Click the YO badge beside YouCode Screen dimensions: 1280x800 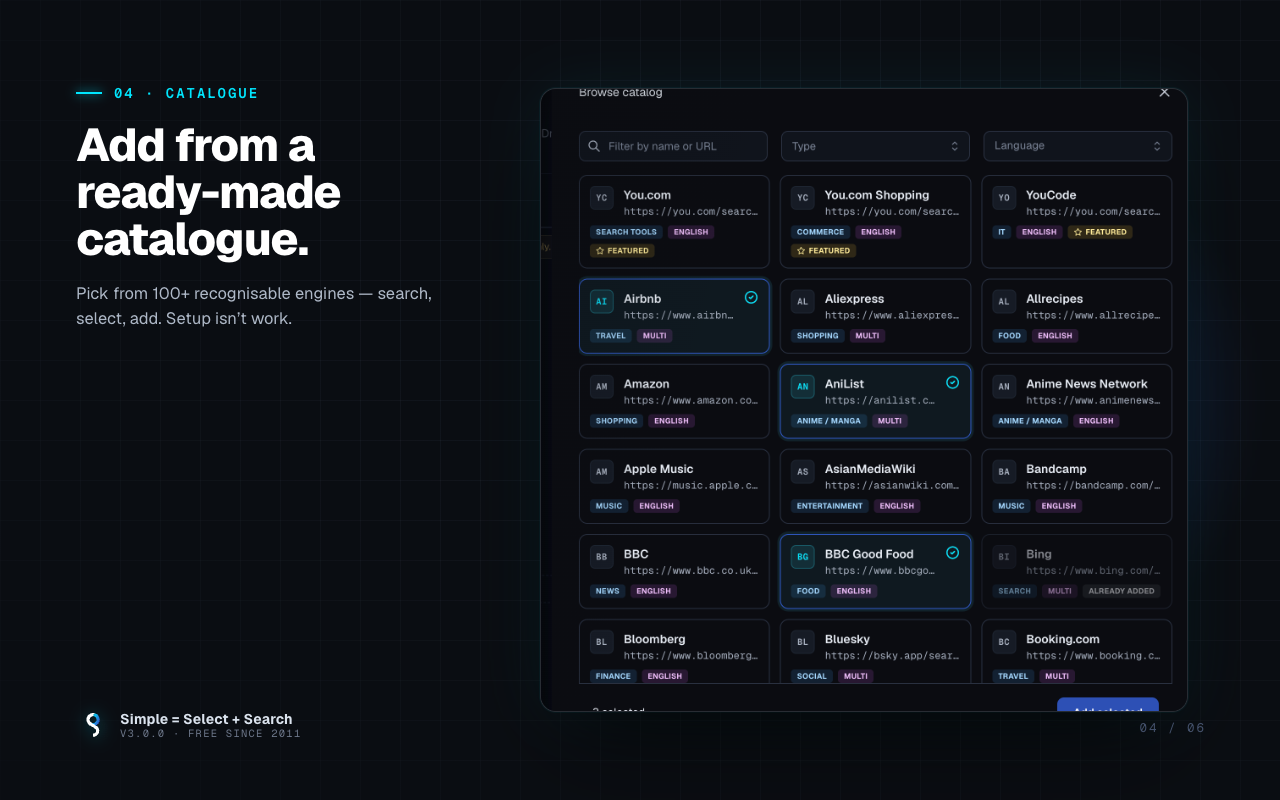(1004, 198)
